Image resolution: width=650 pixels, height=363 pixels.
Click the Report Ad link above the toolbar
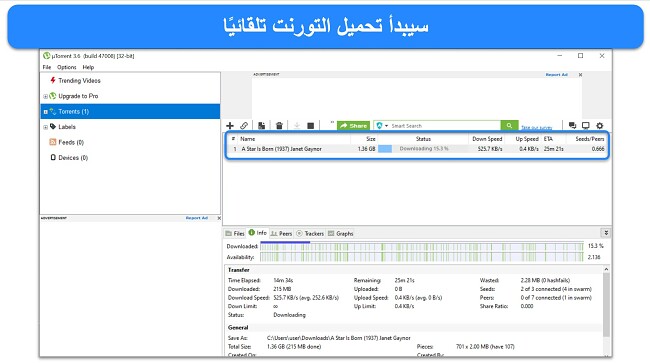coord(556,75)
